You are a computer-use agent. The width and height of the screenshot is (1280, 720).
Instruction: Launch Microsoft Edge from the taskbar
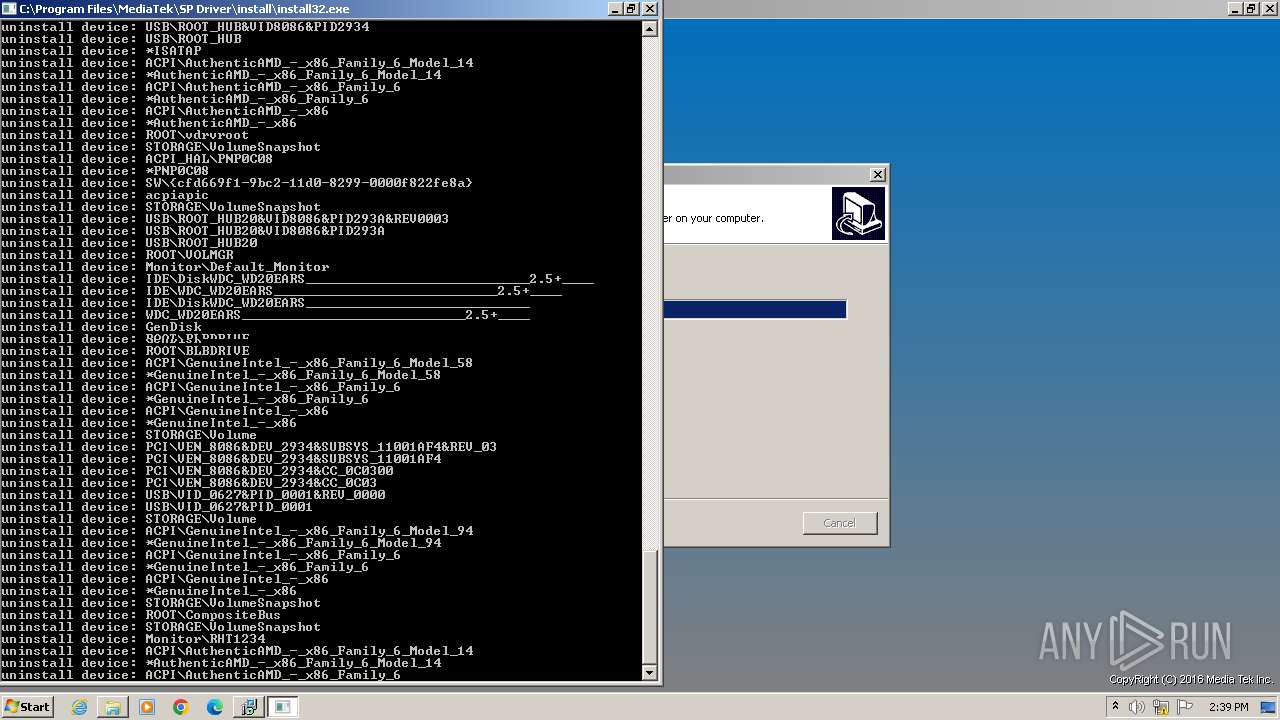tap(215, 707)
